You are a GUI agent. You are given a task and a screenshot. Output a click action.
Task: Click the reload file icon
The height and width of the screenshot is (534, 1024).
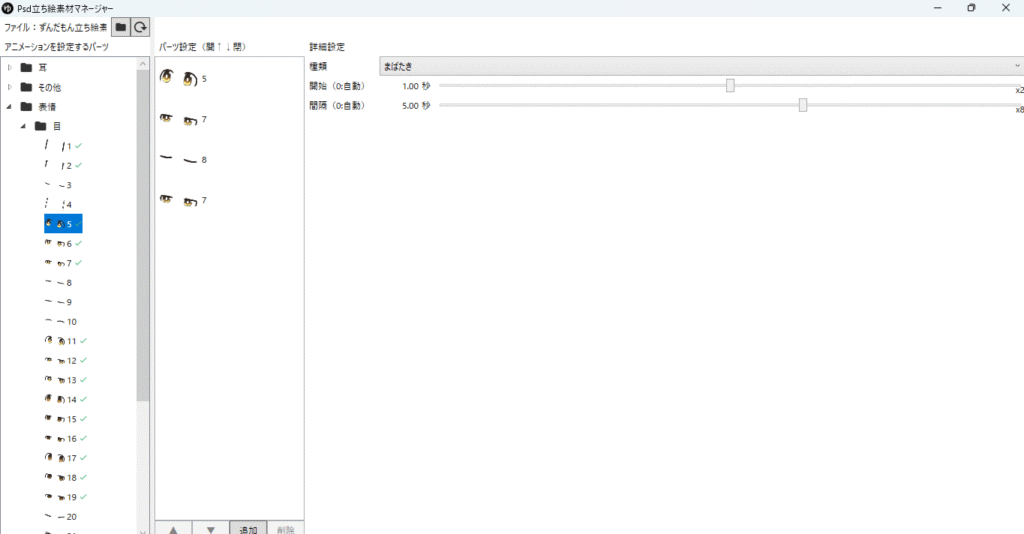(x=141, y=27)
